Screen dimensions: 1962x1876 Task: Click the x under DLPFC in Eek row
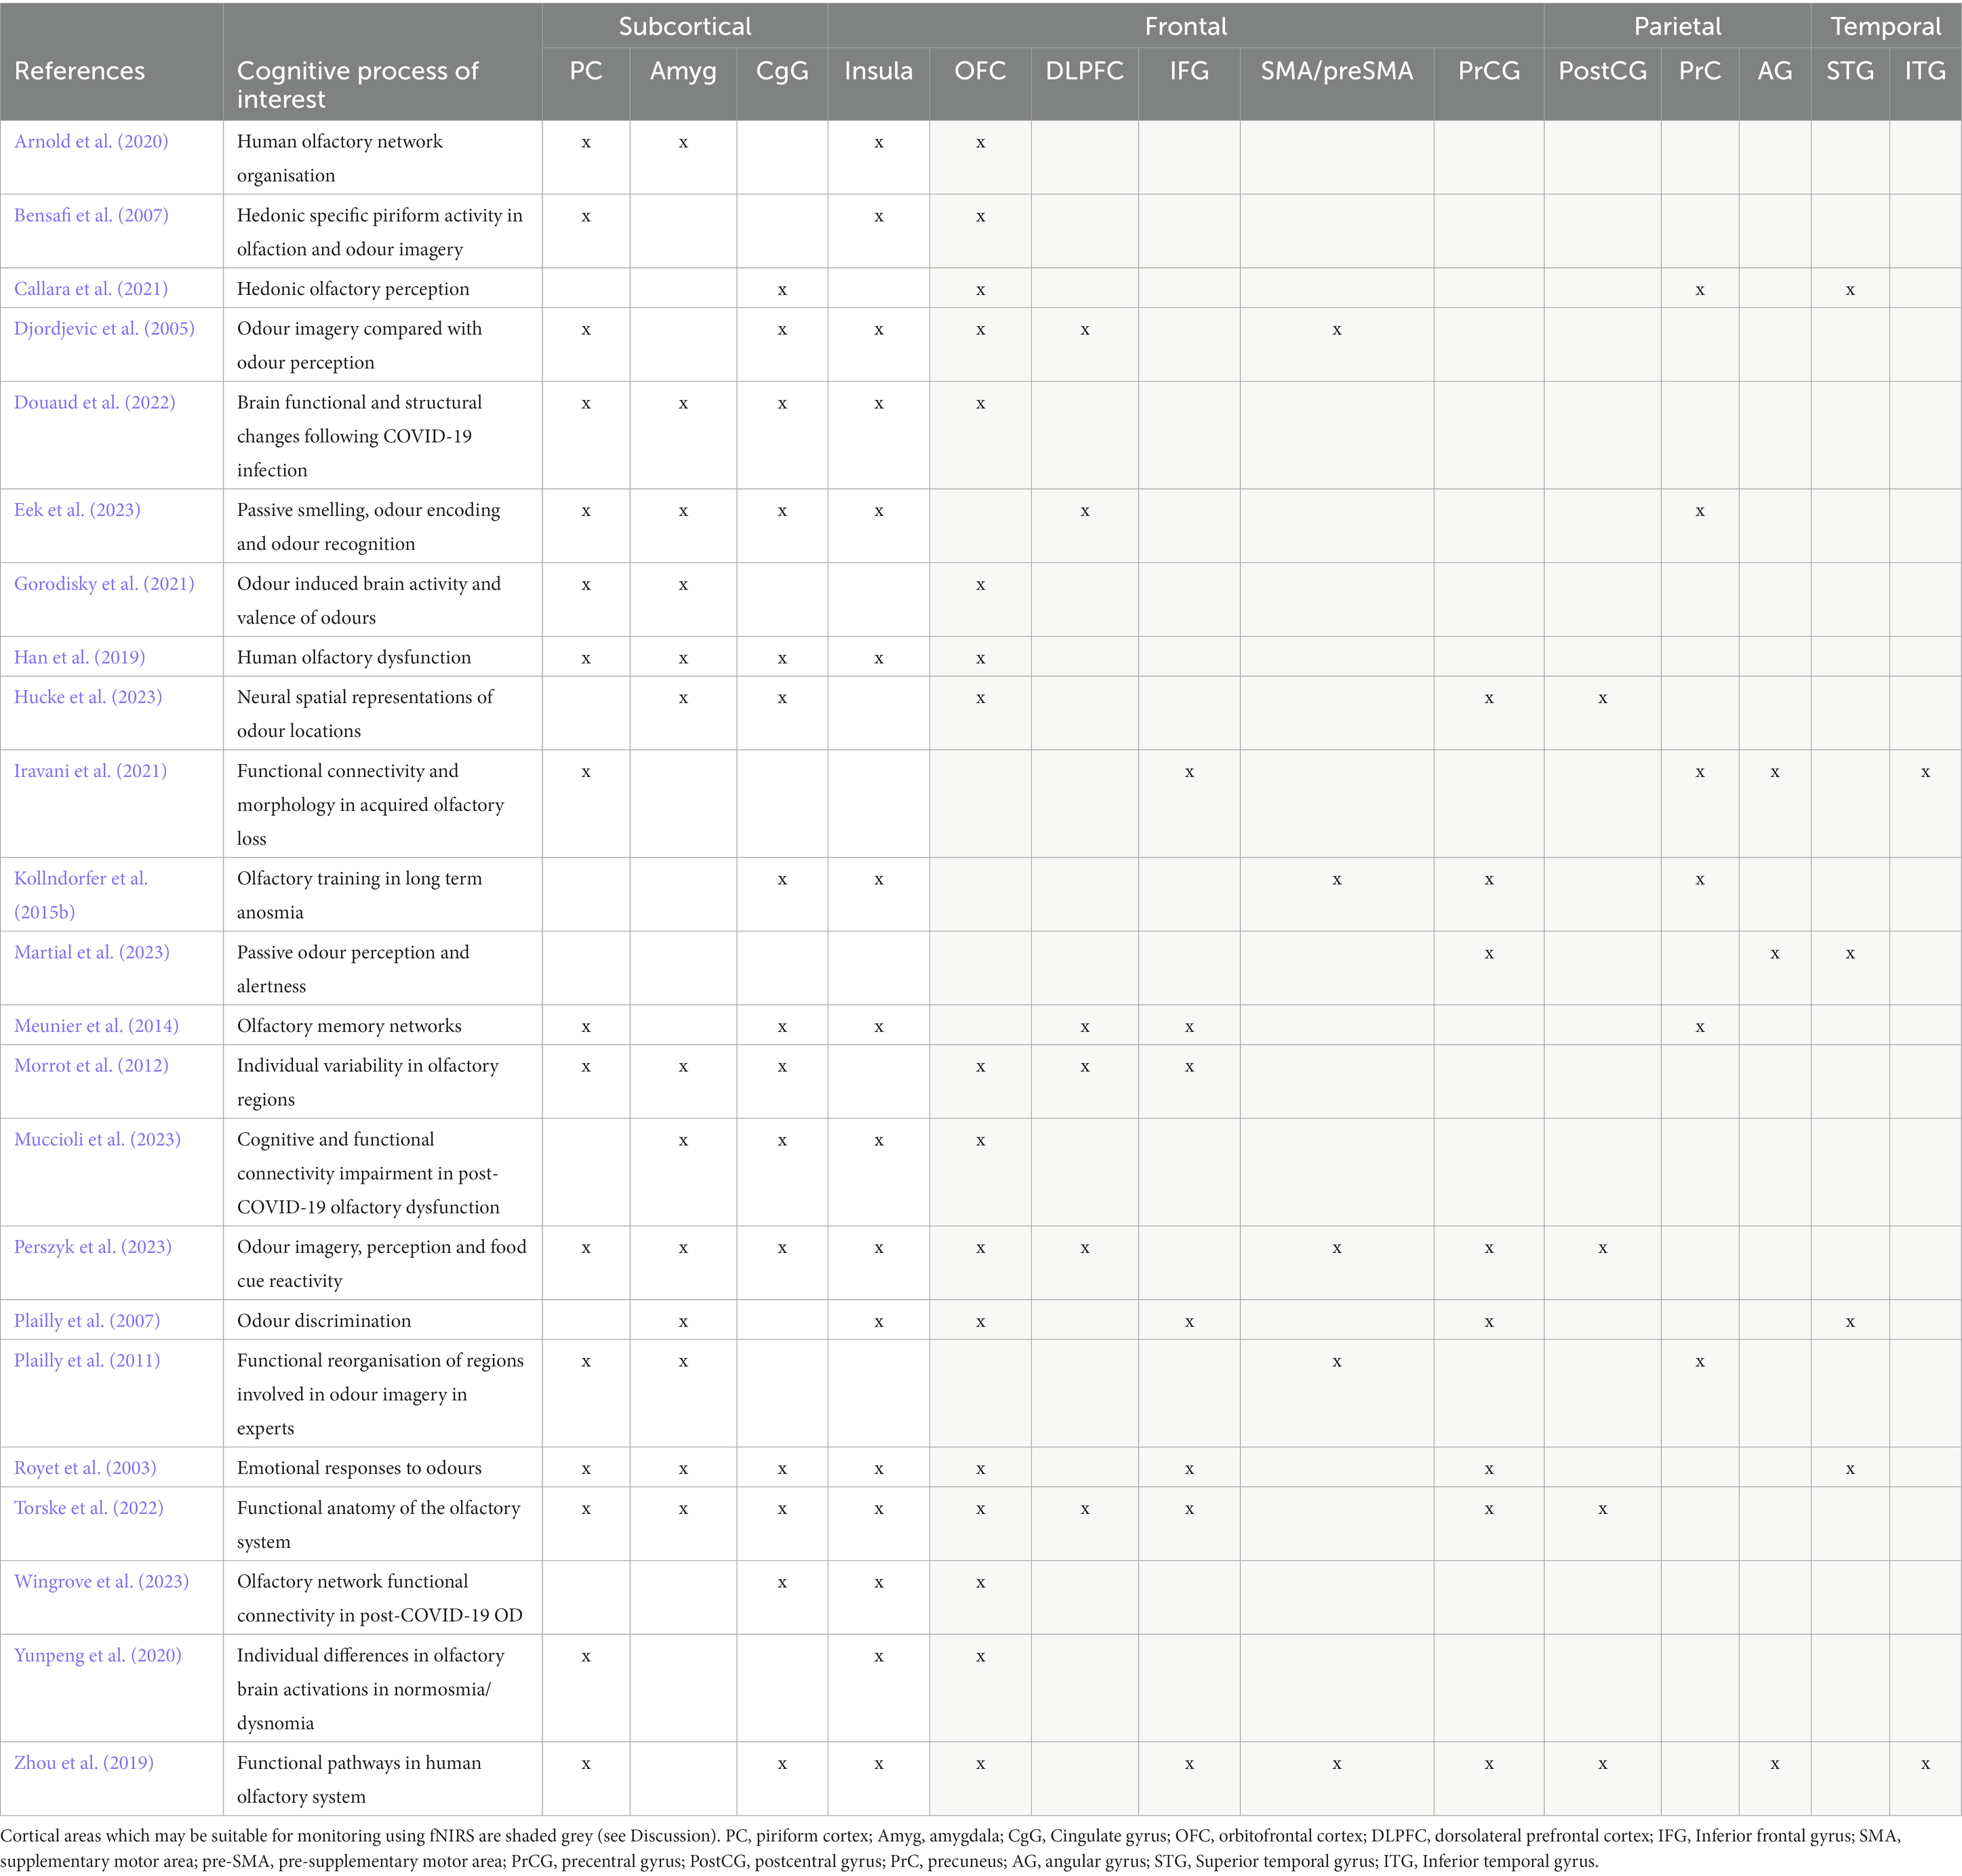(x=1084, y=511)
